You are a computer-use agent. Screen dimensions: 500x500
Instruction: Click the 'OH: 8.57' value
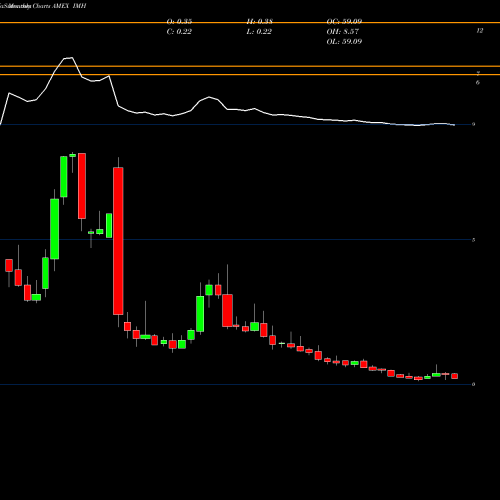343,32
